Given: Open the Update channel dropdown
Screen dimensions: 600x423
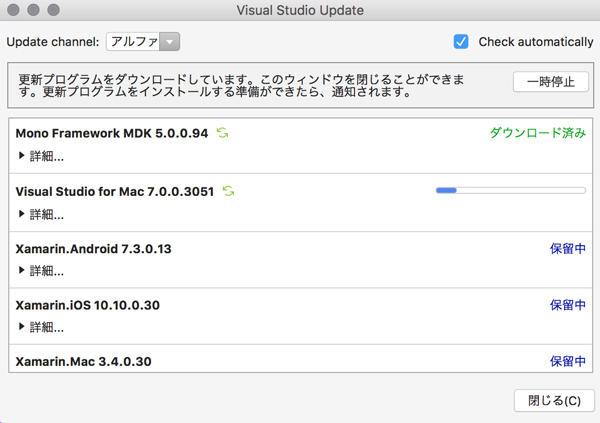Looking at the screenshot, I should pyautogui.click(x=143, y=41).
